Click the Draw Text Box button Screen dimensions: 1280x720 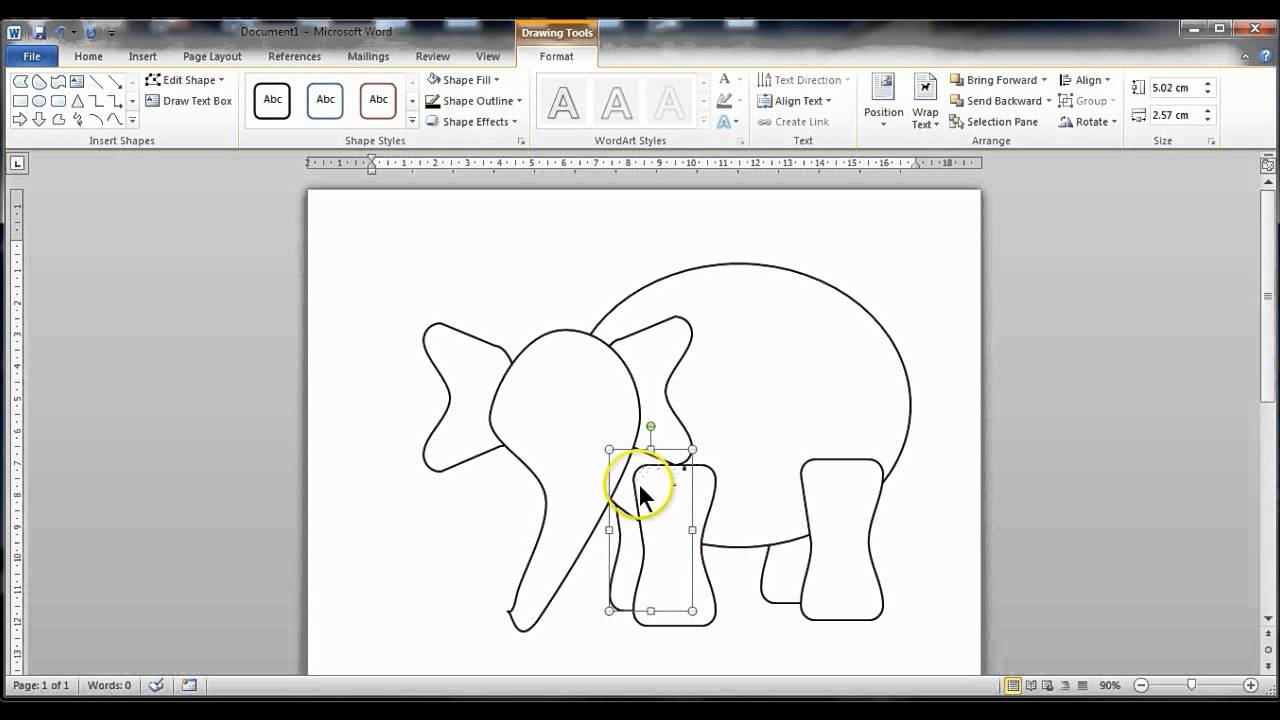[188, 101]
